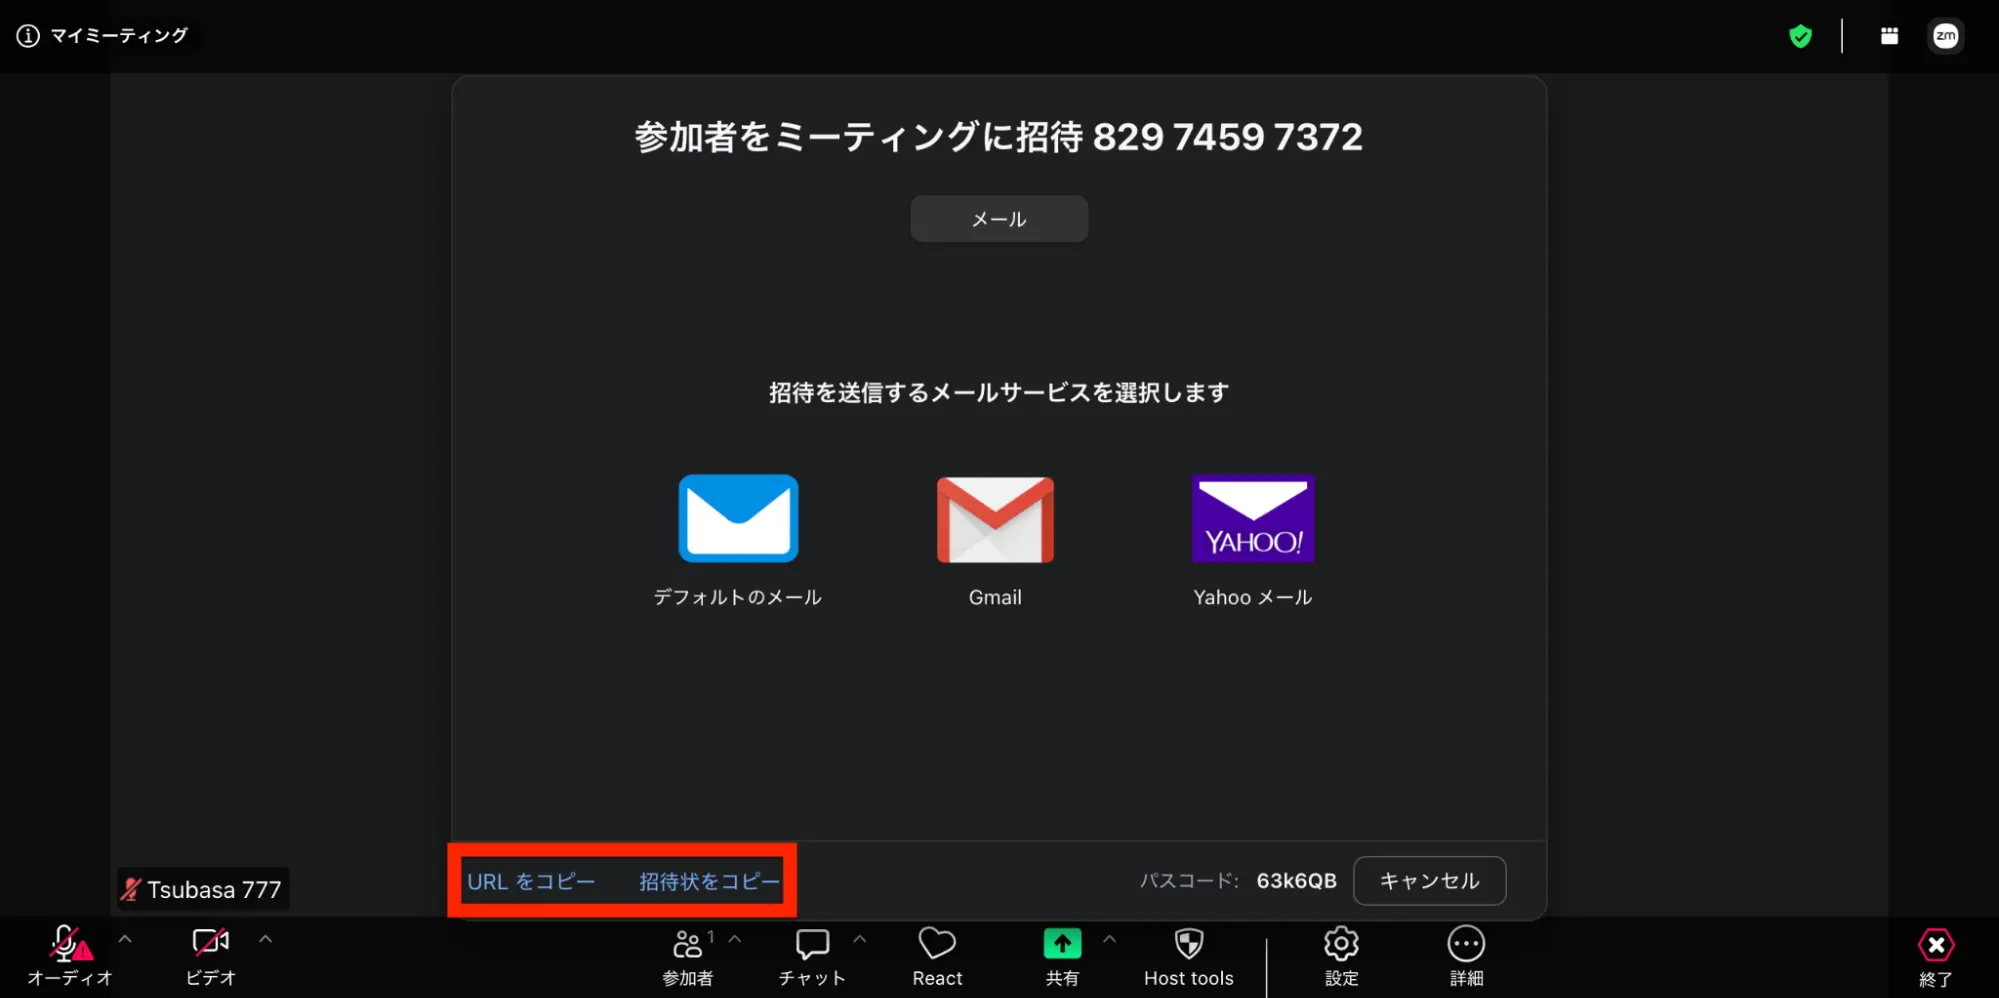
Task: Open the チャット panel
Action: click(812, 956)
